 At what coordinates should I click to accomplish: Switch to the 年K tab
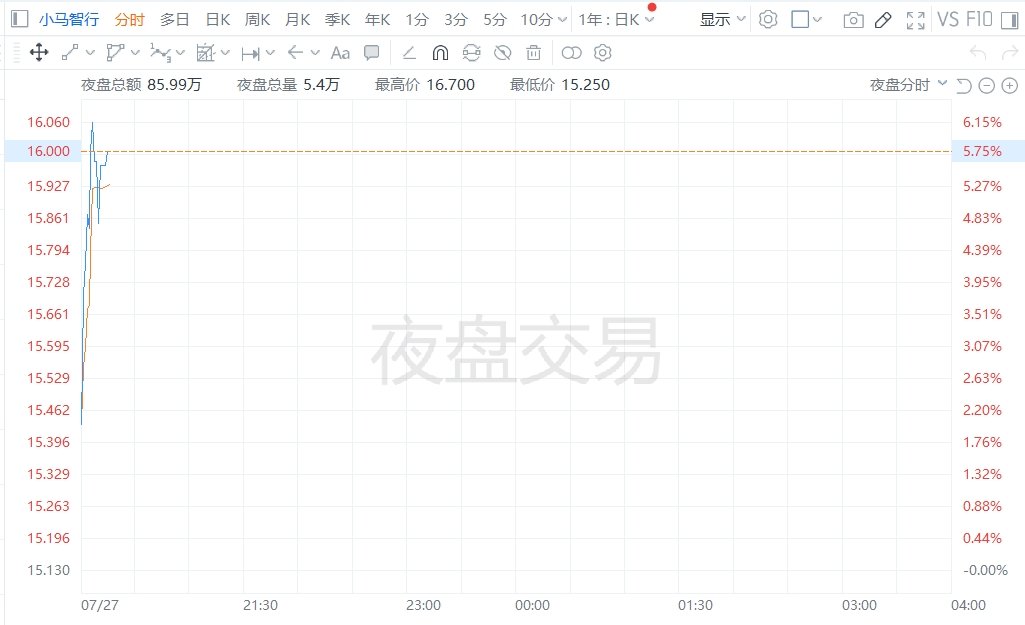point(377,20)
